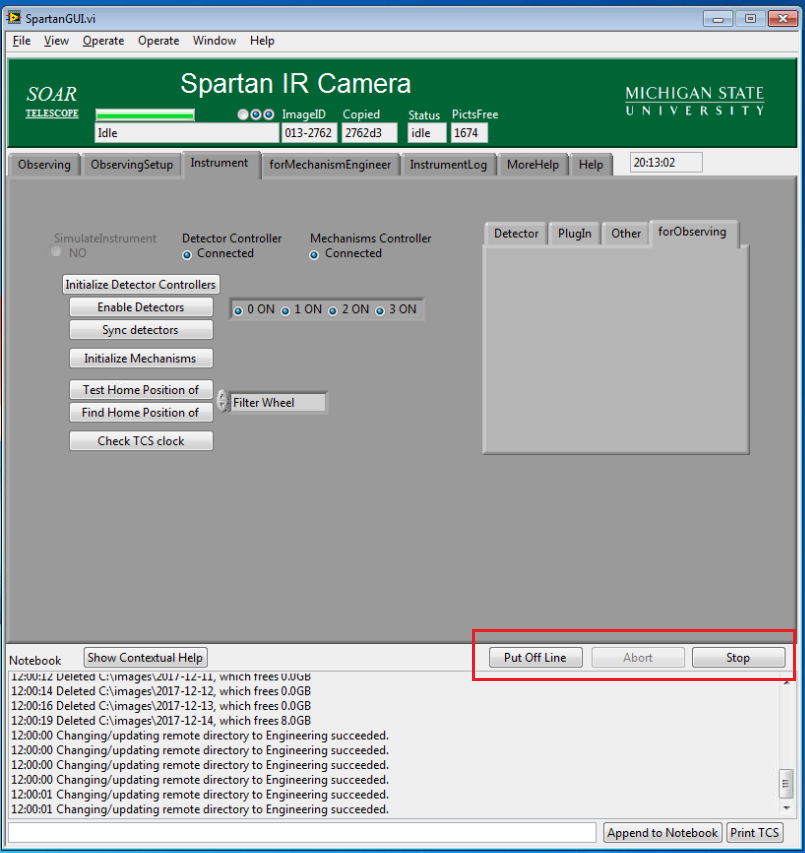Click the Print TCS button
Screen dimensions: 805x853
pyautogui.click(x=754, y=833)
